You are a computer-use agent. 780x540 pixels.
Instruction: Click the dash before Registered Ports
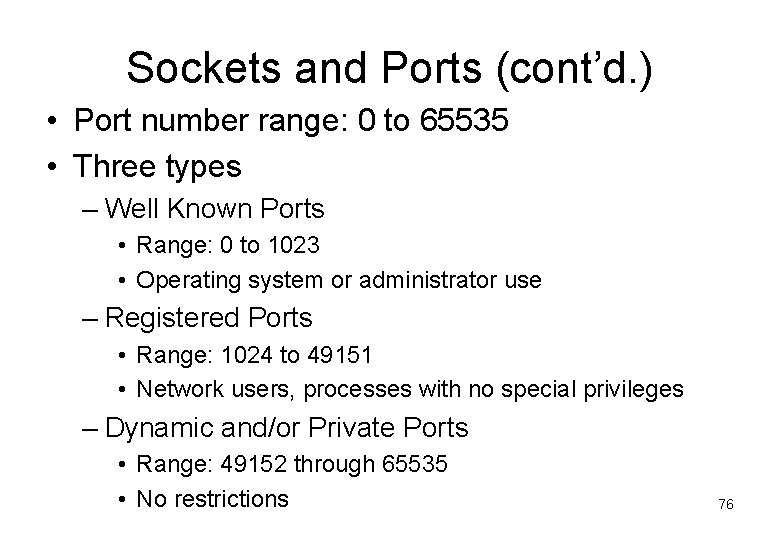(90, 319)
